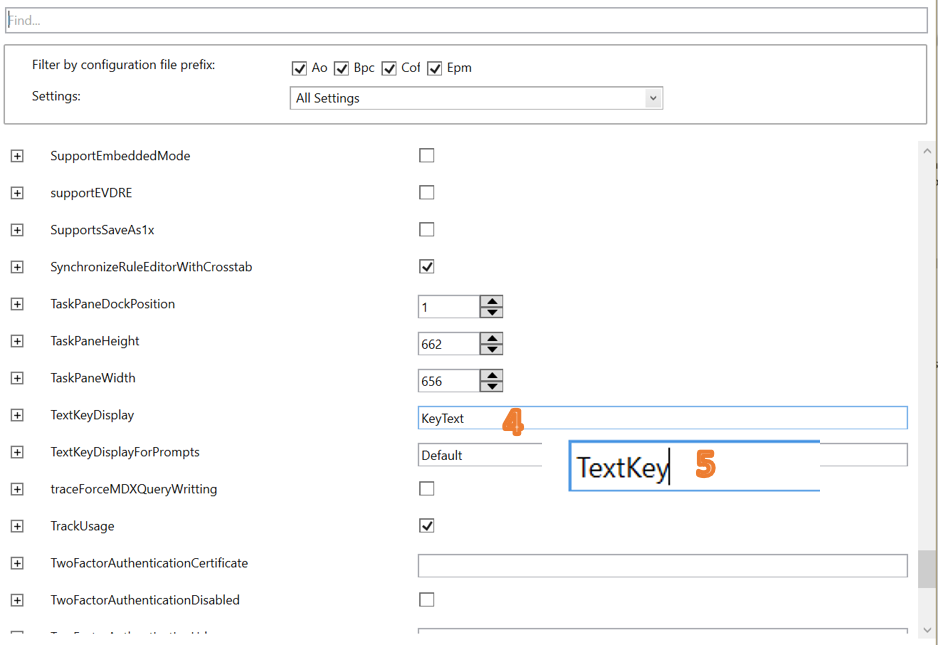Expand the TaskPaneHeight setting row
This screenshot has width=938, height=645.
[x=17, y=342]
